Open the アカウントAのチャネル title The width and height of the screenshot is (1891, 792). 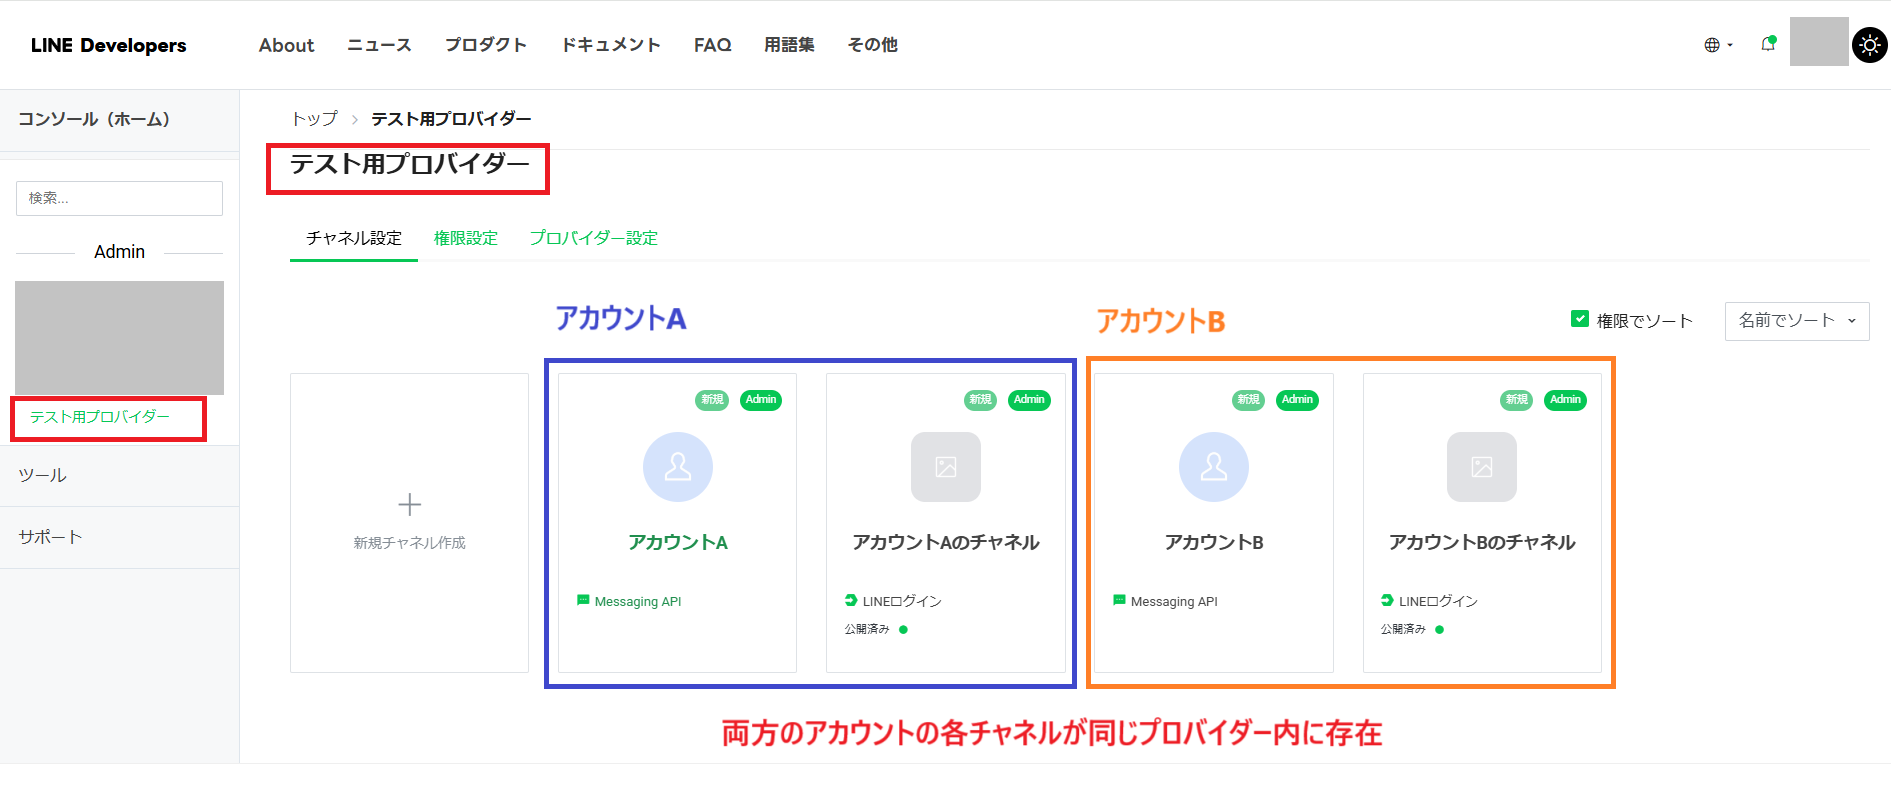(x=946, y=542)
